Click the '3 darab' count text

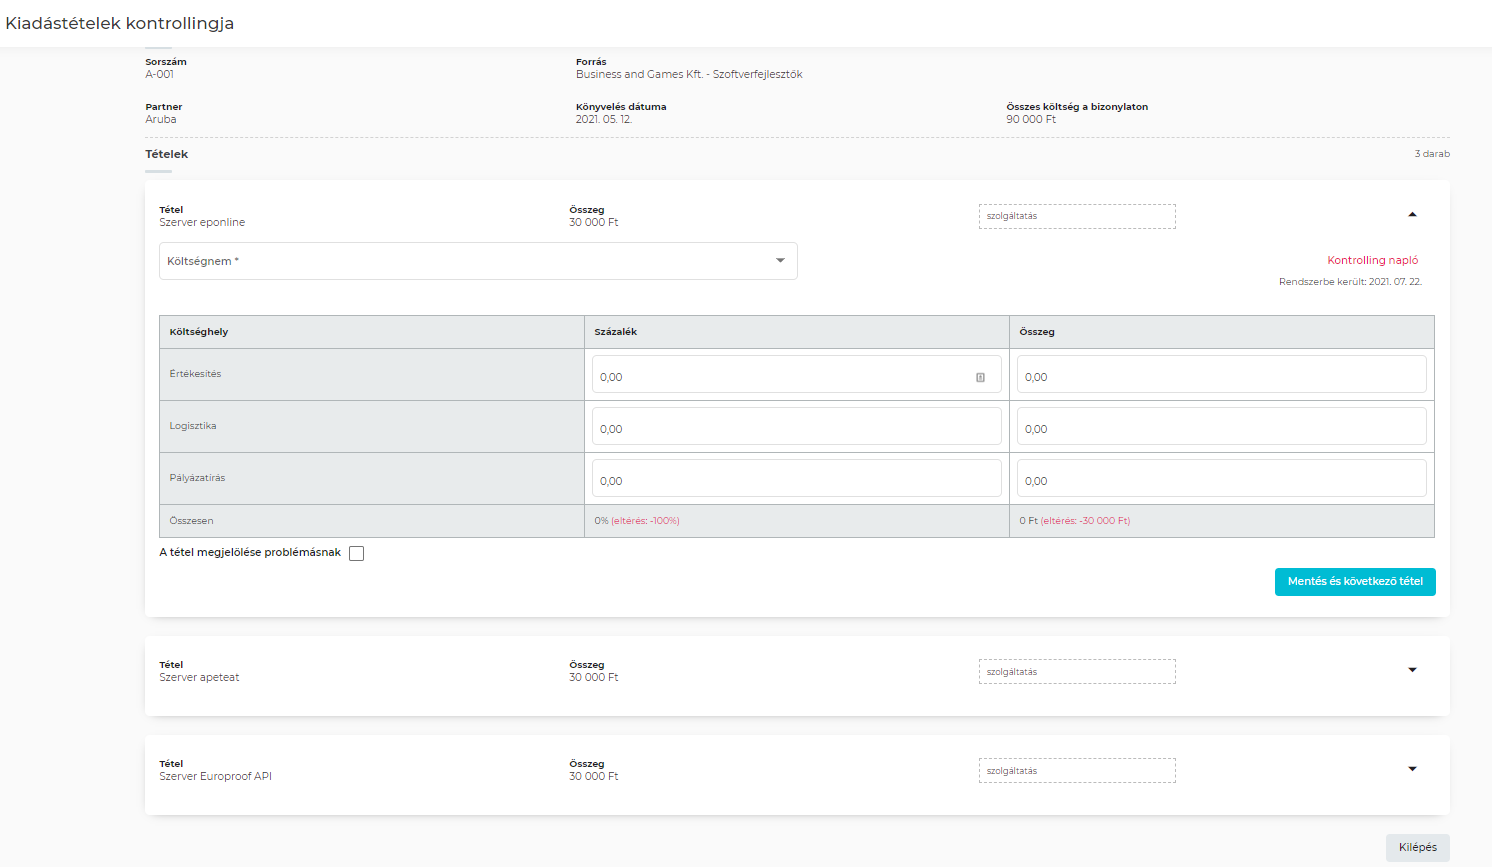tap(1432, 154)
